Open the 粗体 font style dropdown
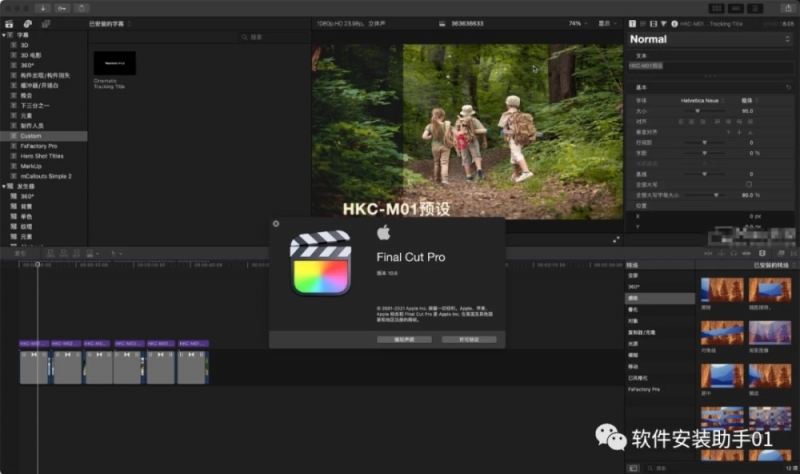Image resolution: width=800 pixels, height=474 pixels. [750, 101]
